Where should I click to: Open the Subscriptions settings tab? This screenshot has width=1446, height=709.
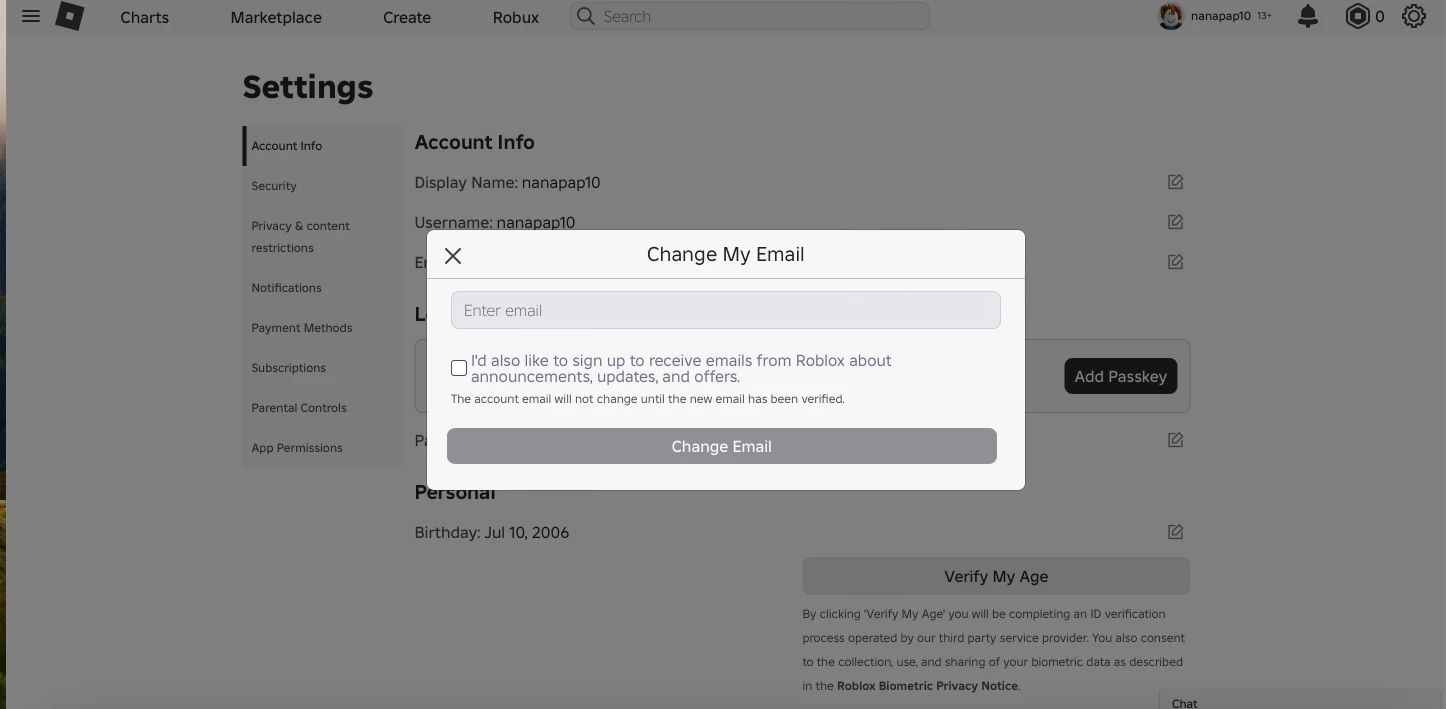tap(323, 368)
